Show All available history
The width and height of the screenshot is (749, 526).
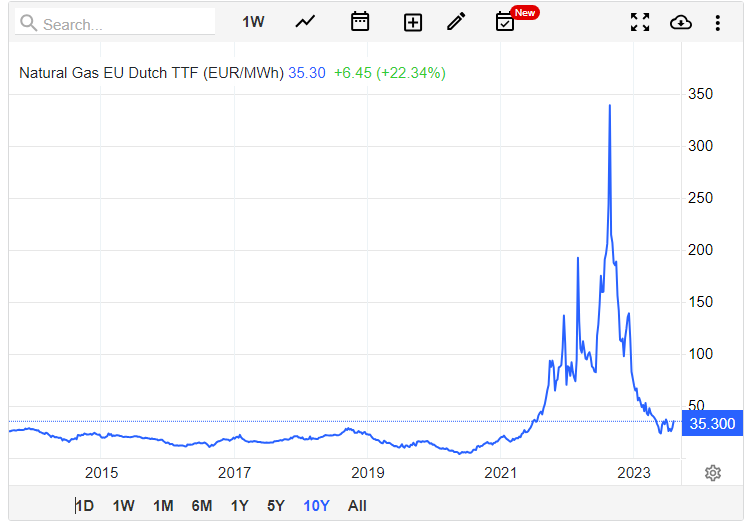357,505
